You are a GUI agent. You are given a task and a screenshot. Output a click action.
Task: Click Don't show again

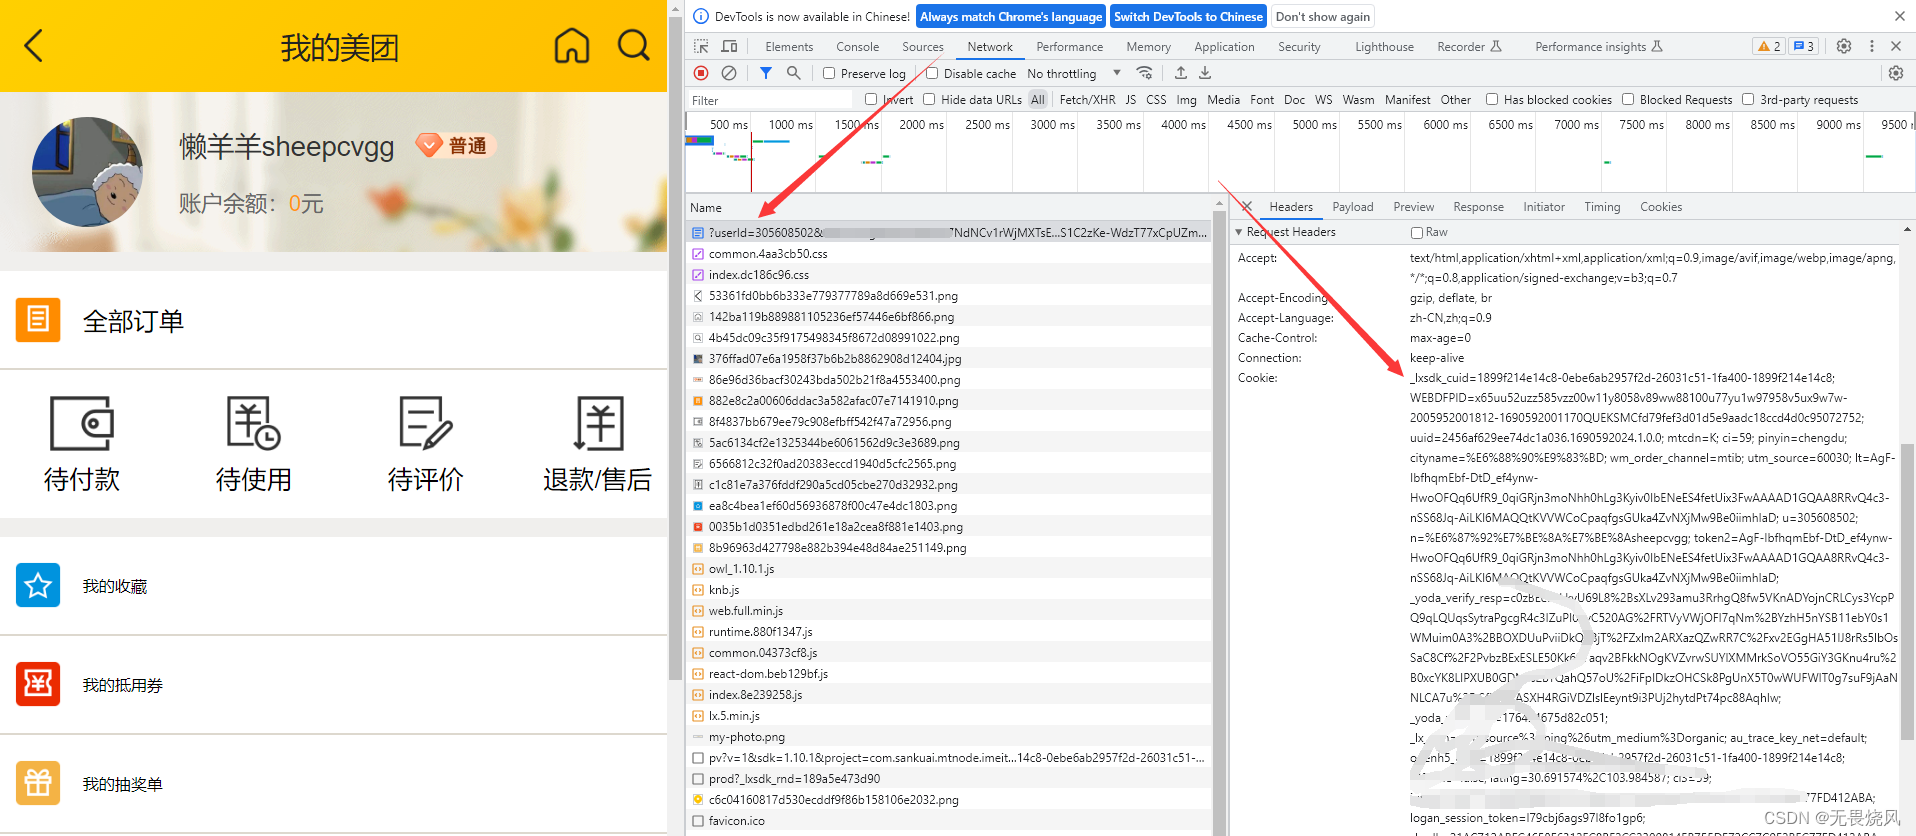(1323, 16)
